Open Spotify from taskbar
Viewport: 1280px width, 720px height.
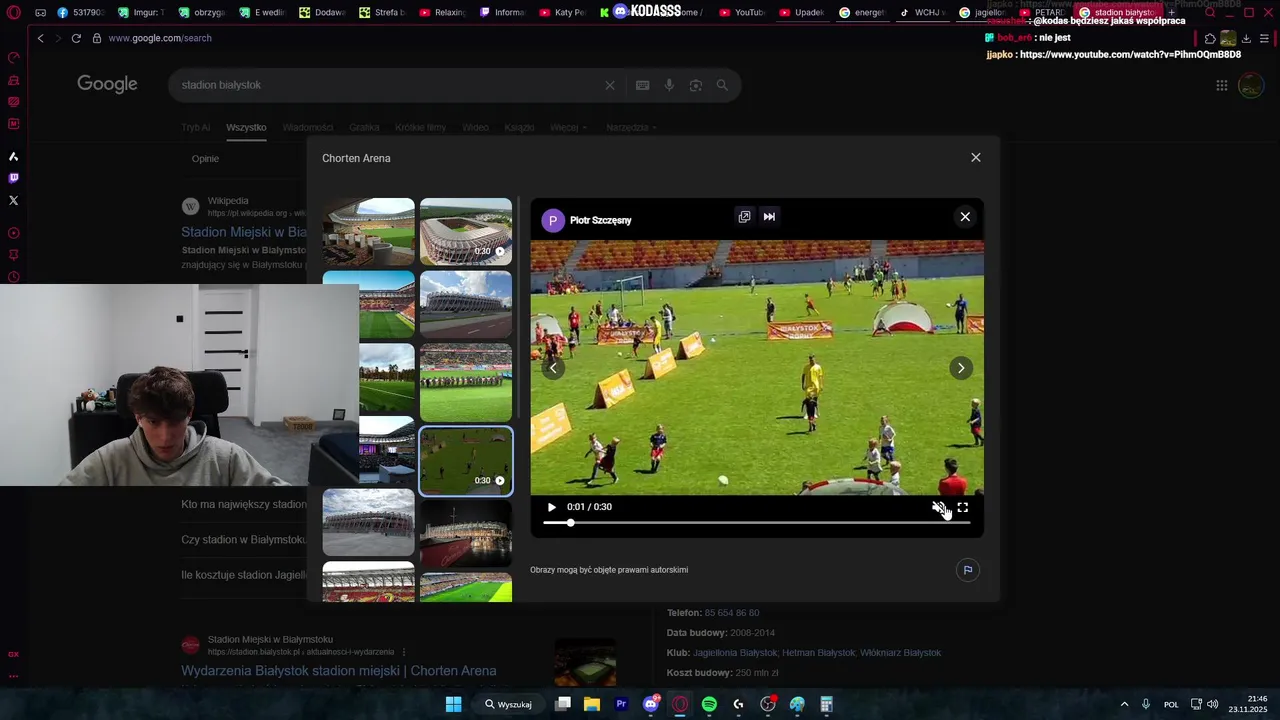click(x=709, y=704)
